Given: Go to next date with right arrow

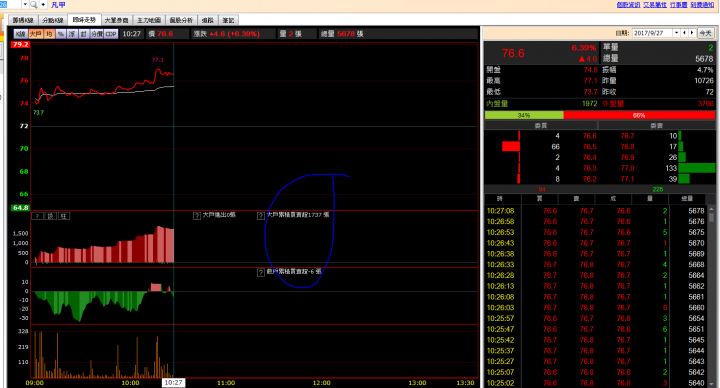Looking at the screenshot, I should [692, 33].
